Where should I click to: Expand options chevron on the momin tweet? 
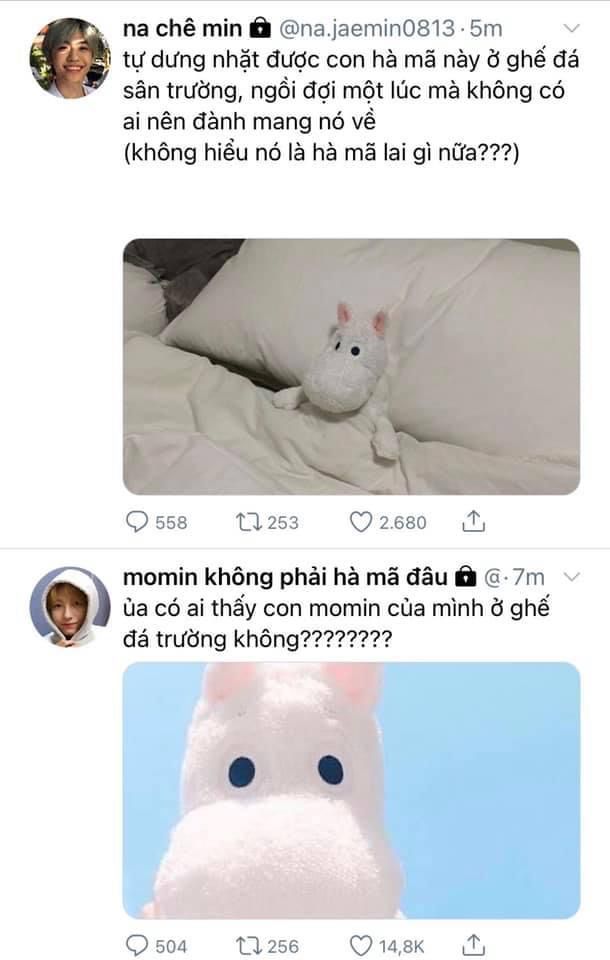click(x=571, y=577)
